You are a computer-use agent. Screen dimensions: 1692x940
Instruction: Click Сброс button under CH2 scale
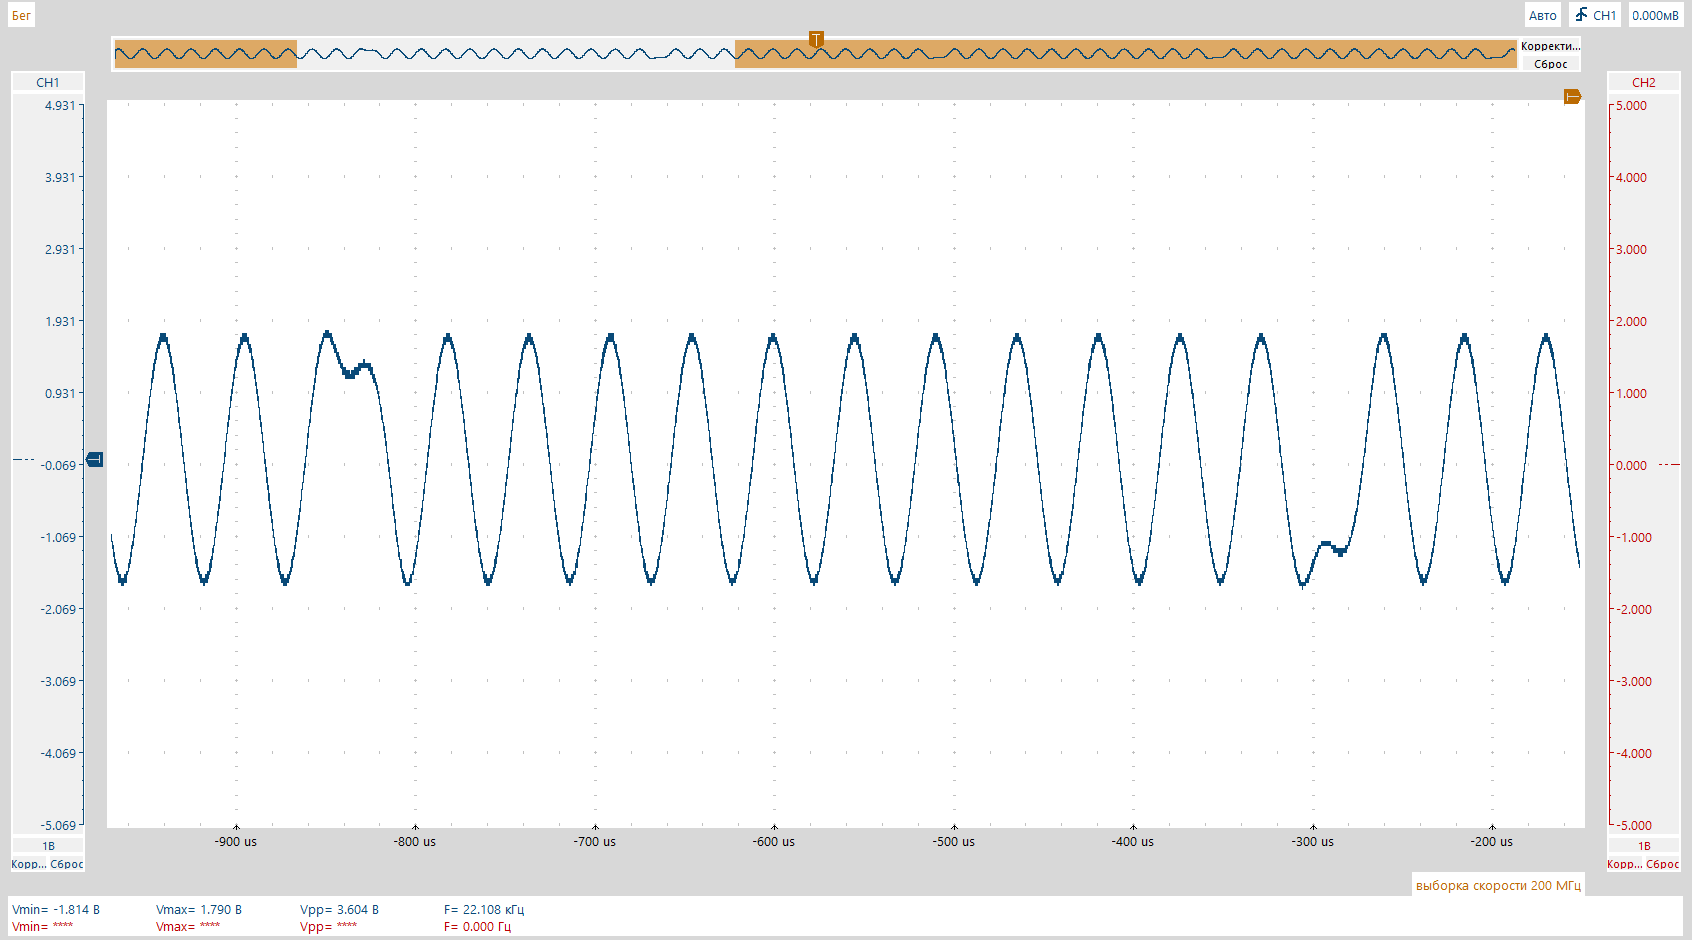click(1663, 864)
